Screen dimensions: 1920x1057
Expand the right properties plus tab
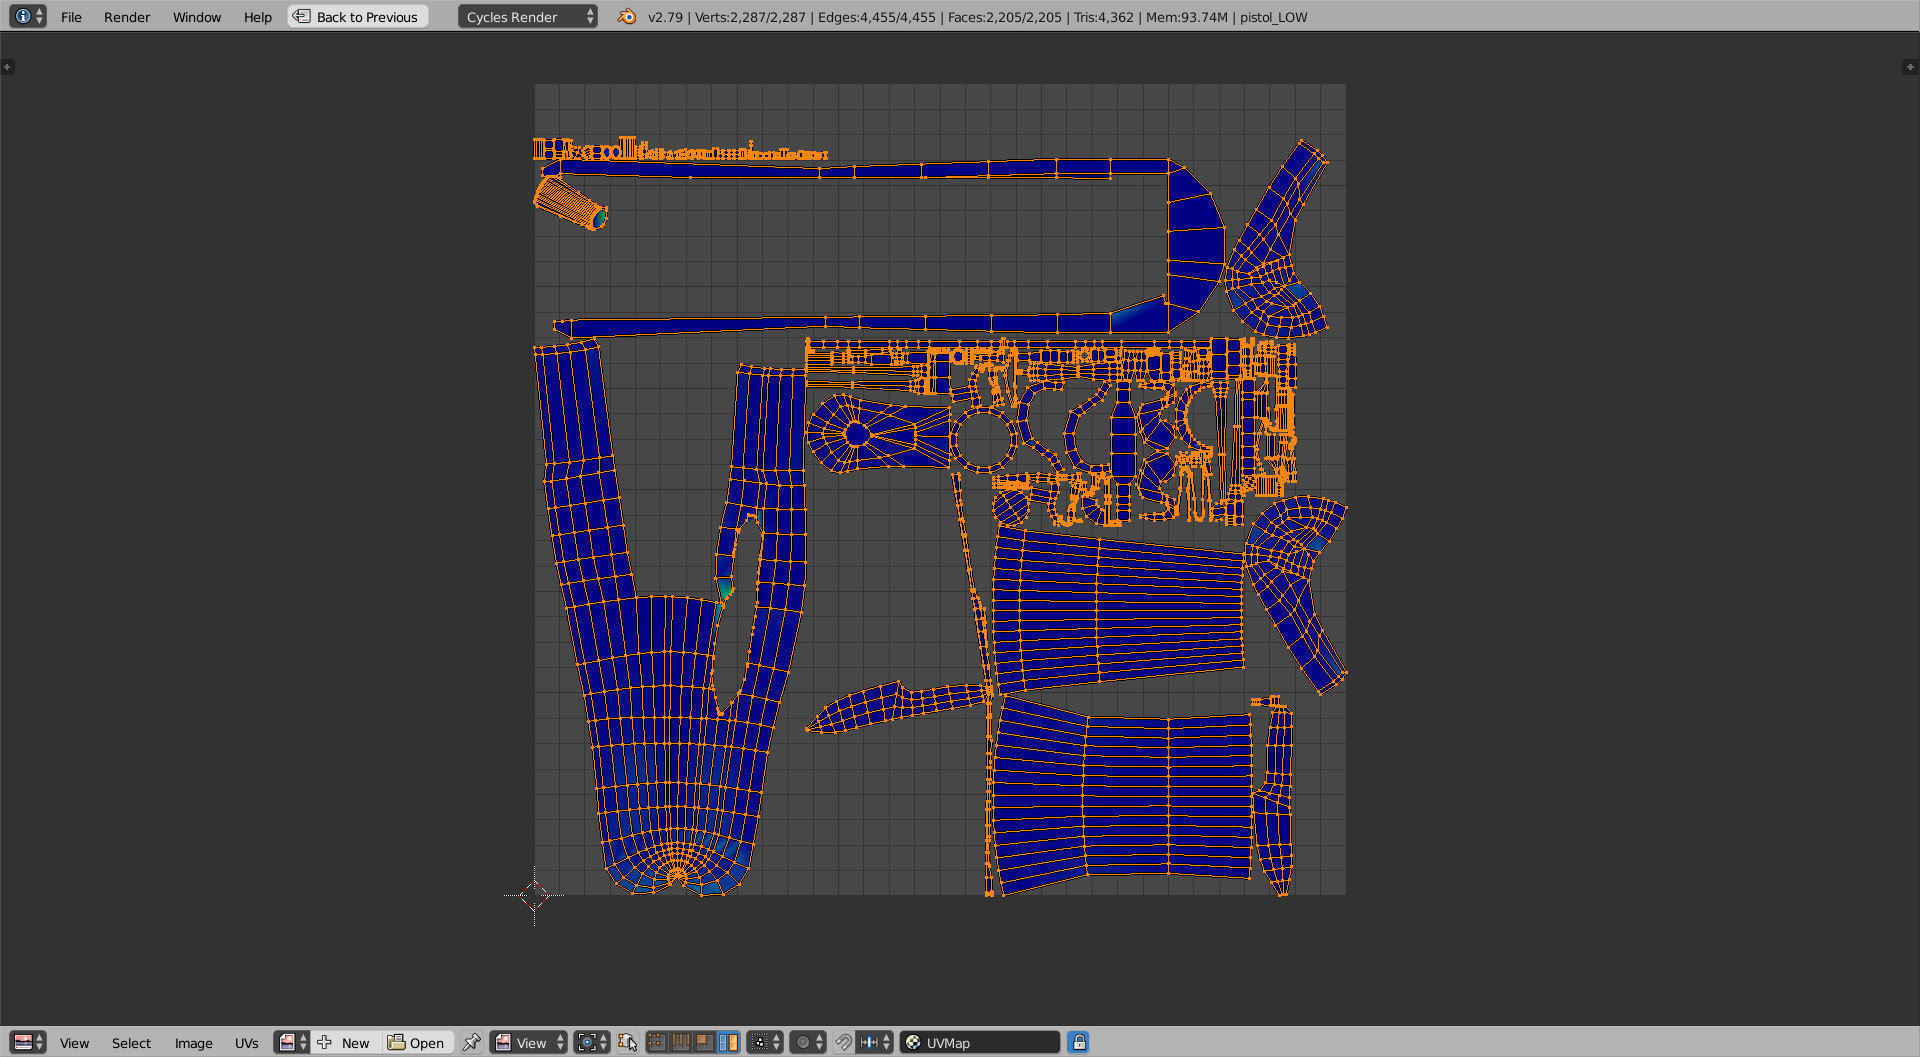[1909, 67]
